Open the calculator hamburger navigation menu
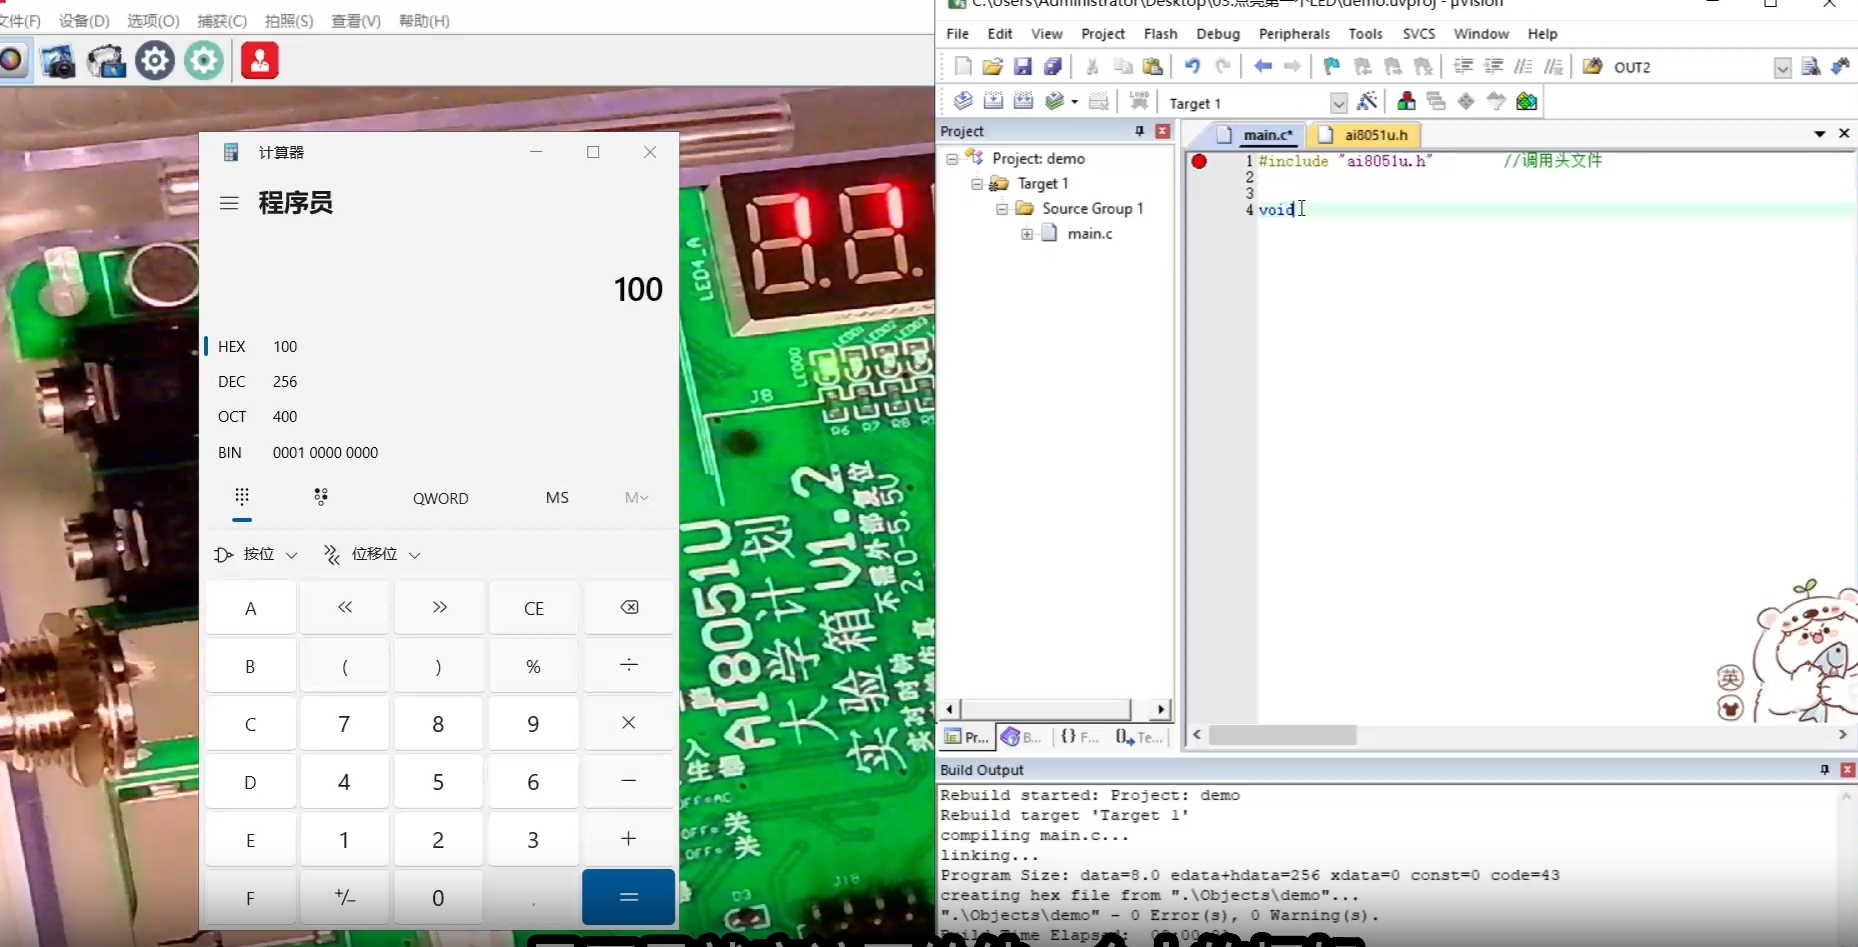The image size is (1858, 947). (x=229, y=203)
